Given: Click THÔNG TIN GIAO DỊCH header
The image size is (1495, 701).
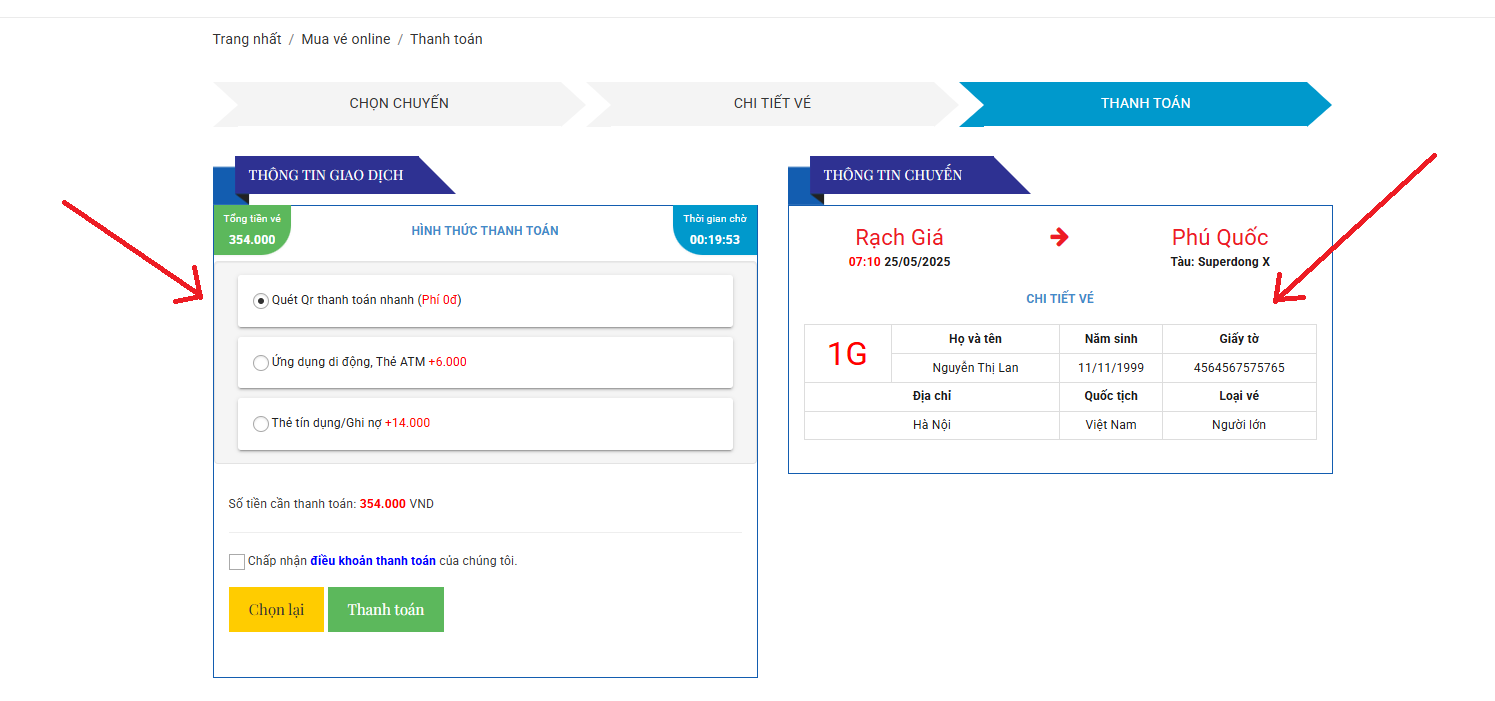Looking at the screenshot, I should click(326, 175).
